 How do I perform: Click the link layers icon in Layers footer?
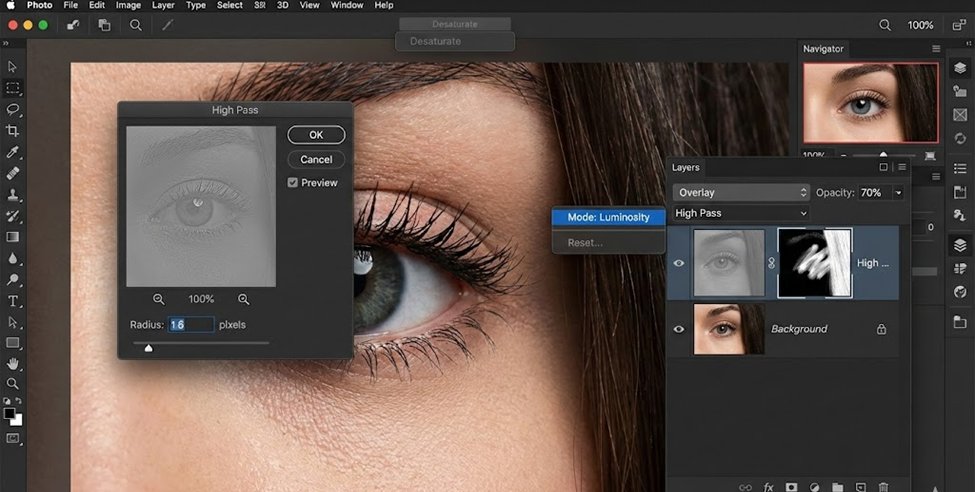(745, 487)
